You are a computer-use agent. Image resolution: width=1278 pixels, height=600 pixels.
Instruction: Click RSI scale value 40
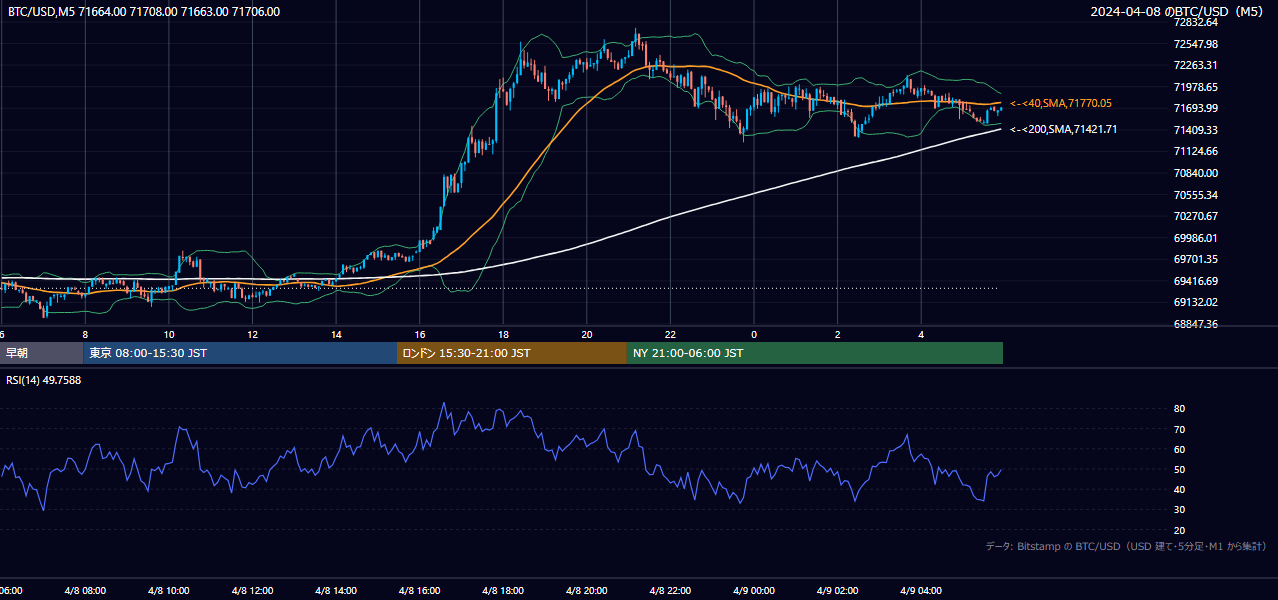click(1179, 489)
